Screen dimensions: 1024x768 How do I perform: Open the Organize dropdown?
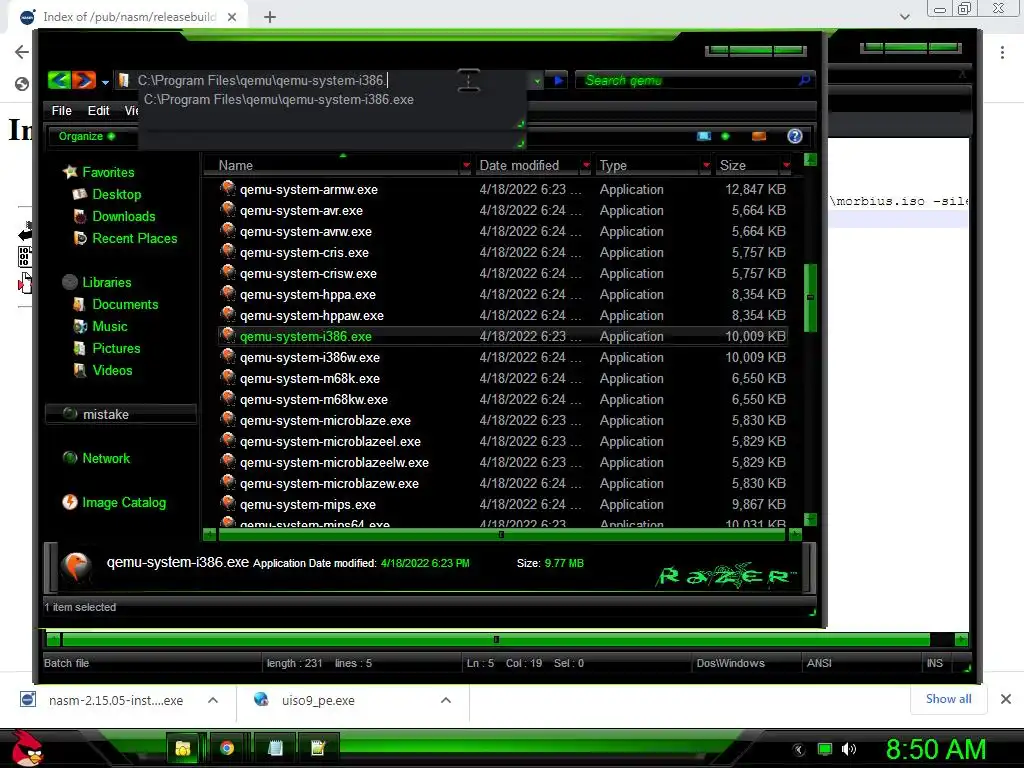[x=86, y=136]
